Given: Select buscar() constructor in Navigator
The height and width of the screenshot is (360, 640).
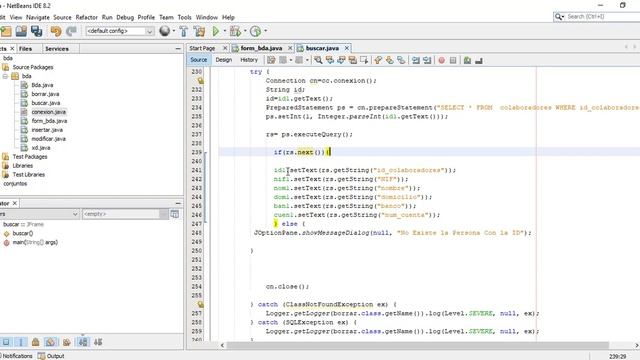Looking at the screenshot, I should [x=23, y=233].
